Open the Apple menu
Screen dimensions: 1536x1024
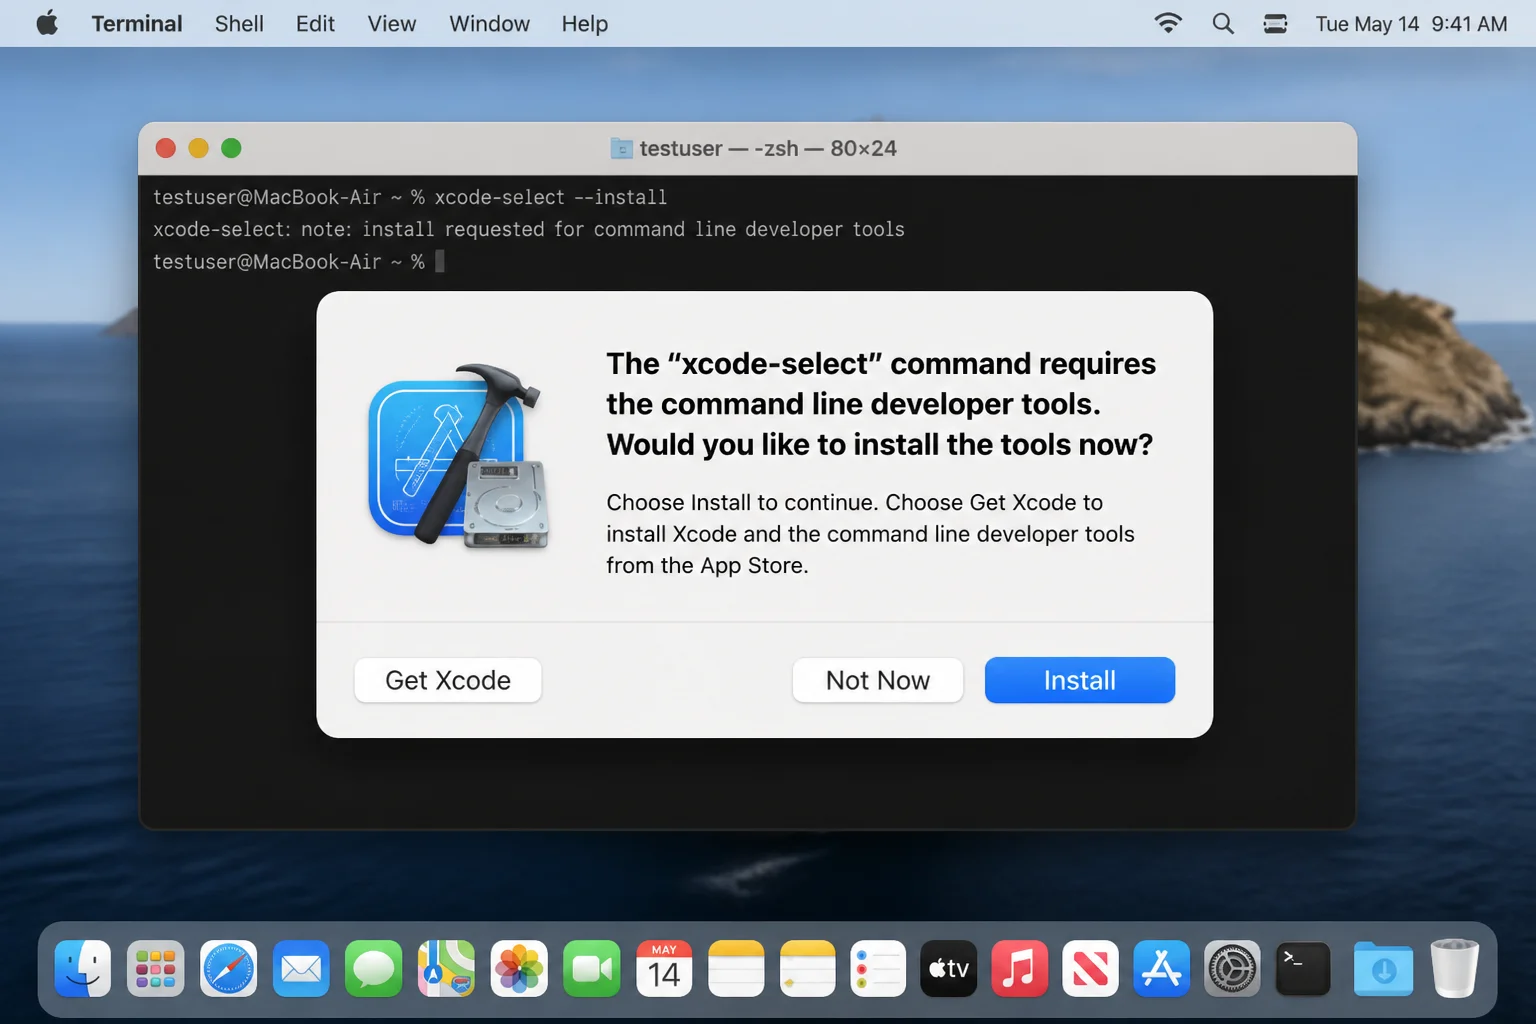pos(47,23)
